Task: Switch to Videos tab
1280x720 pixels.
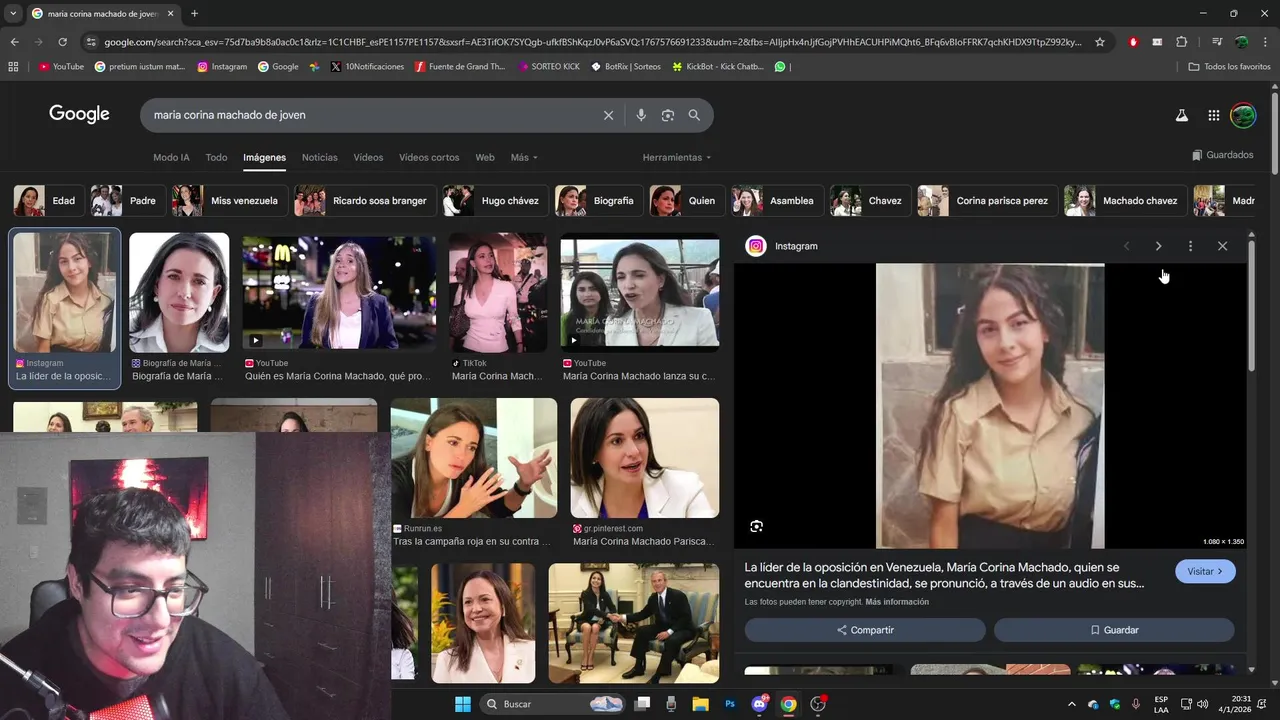Action: [x=368, y=158]
